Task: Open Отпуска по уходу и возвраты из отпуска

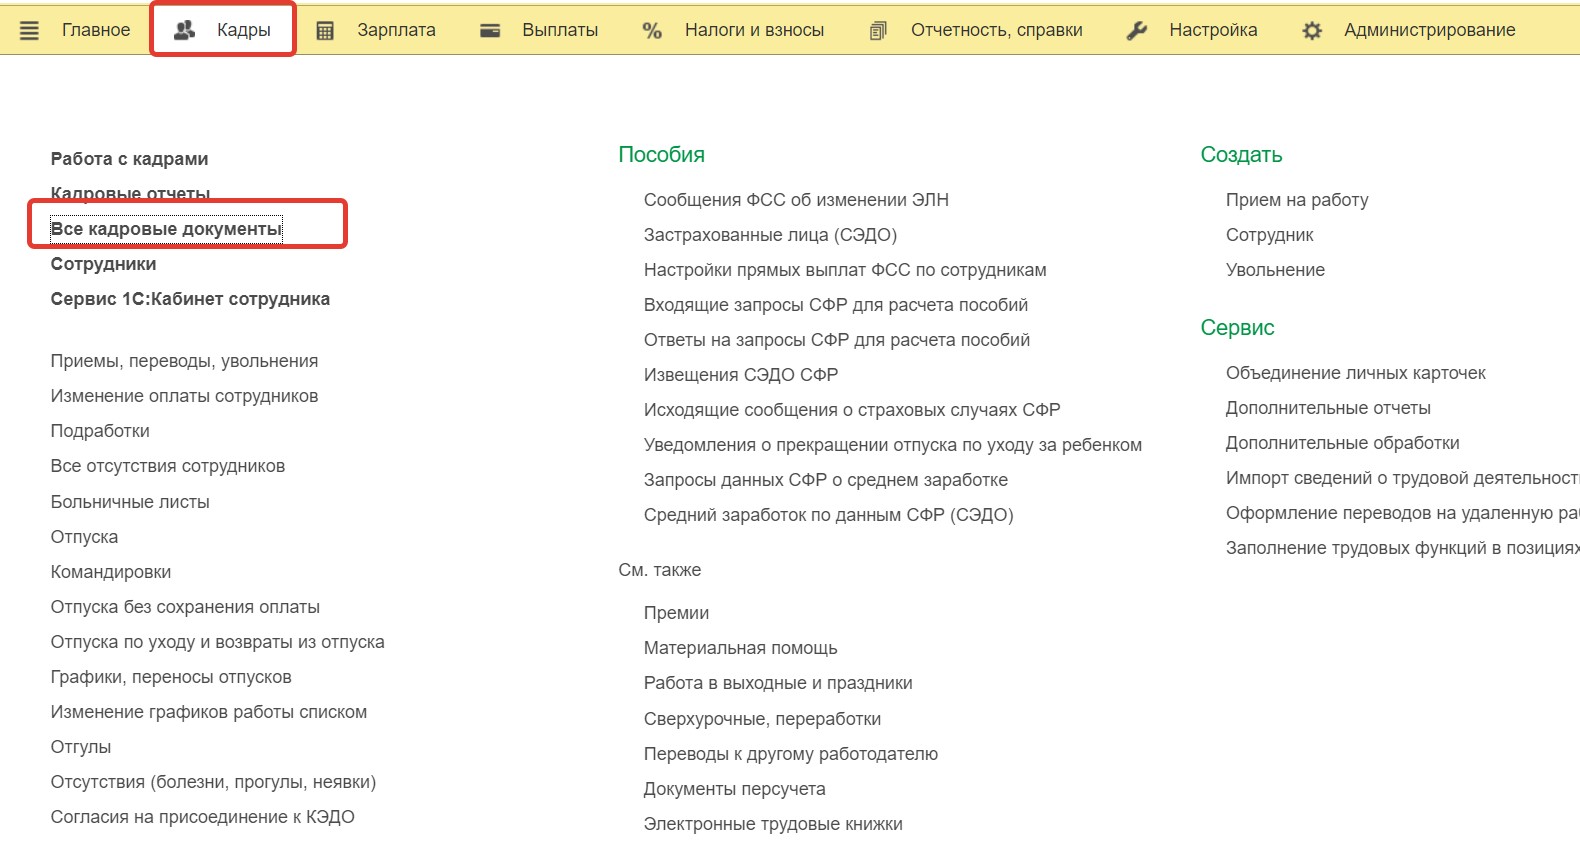Action: [x=217, y=642]
